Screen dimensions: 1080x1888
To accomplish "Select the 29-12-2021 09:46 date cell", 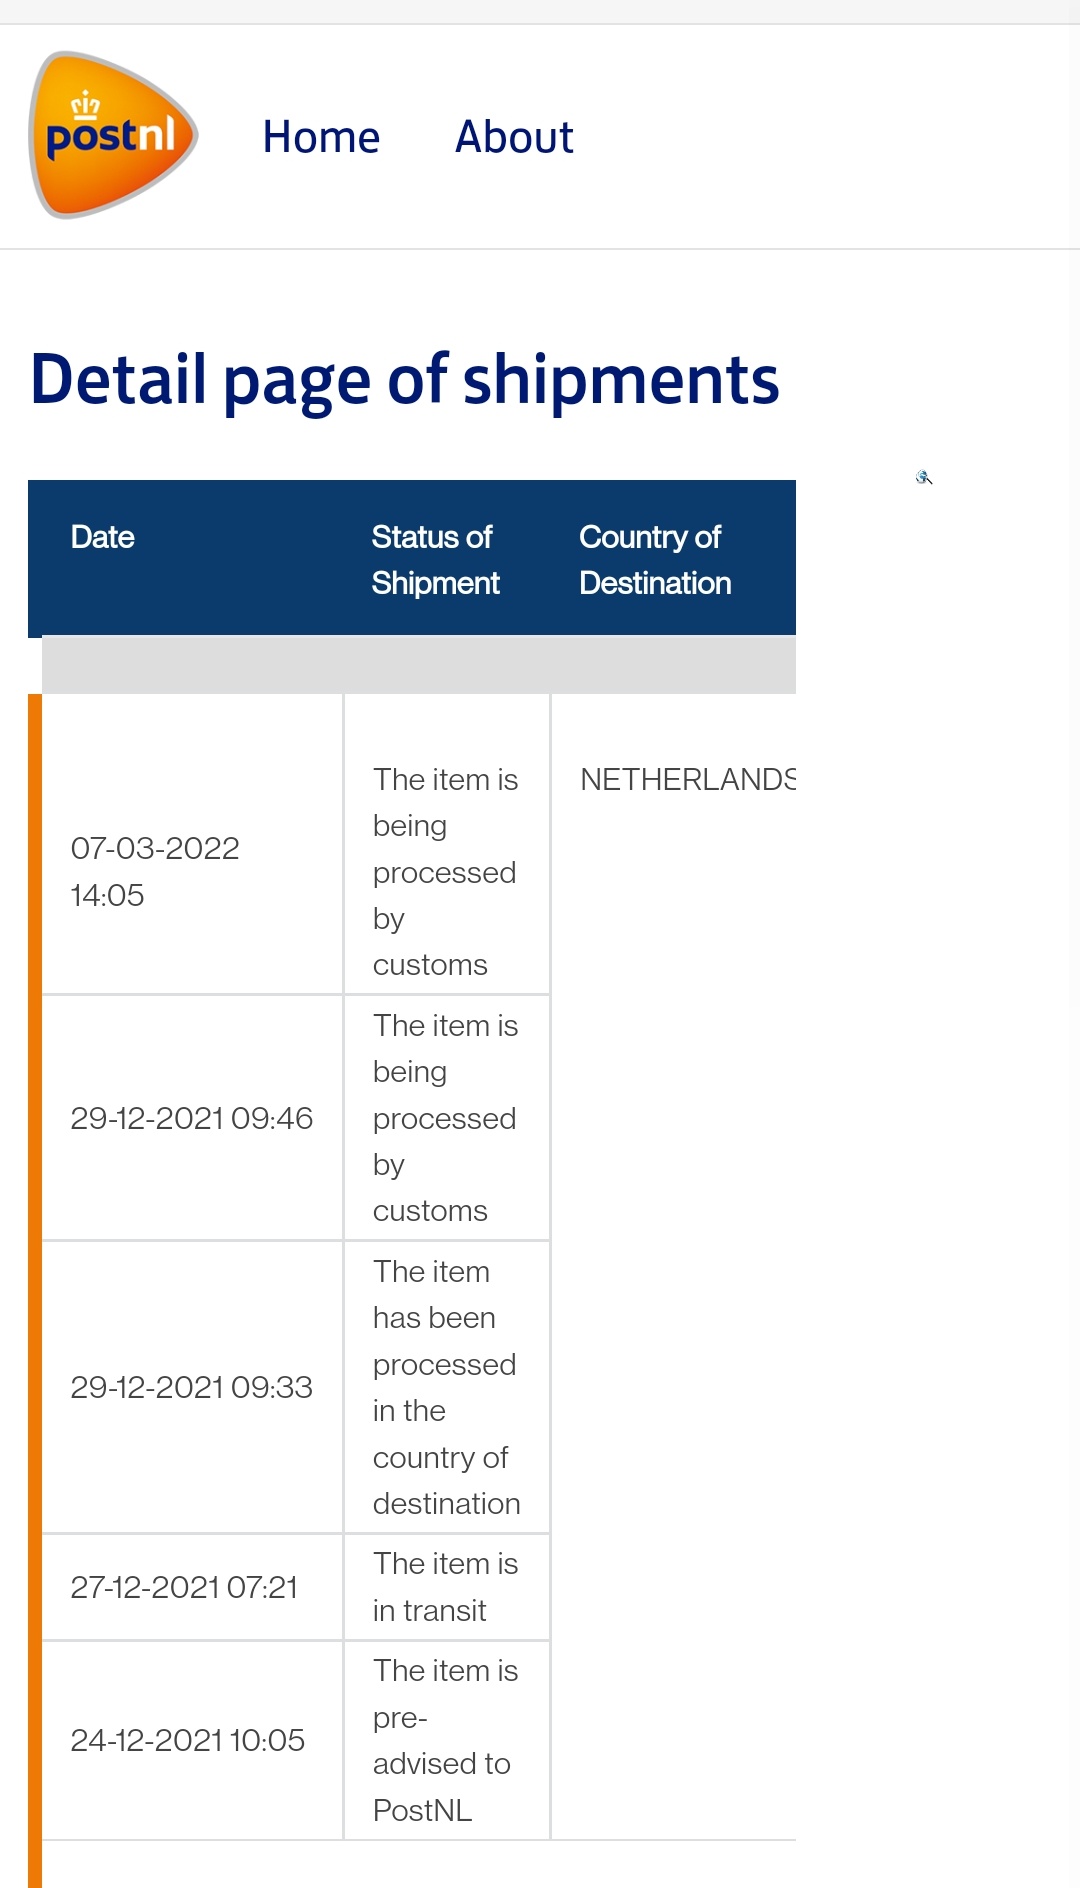I will pyautogui.click(x=192, y=1118).
